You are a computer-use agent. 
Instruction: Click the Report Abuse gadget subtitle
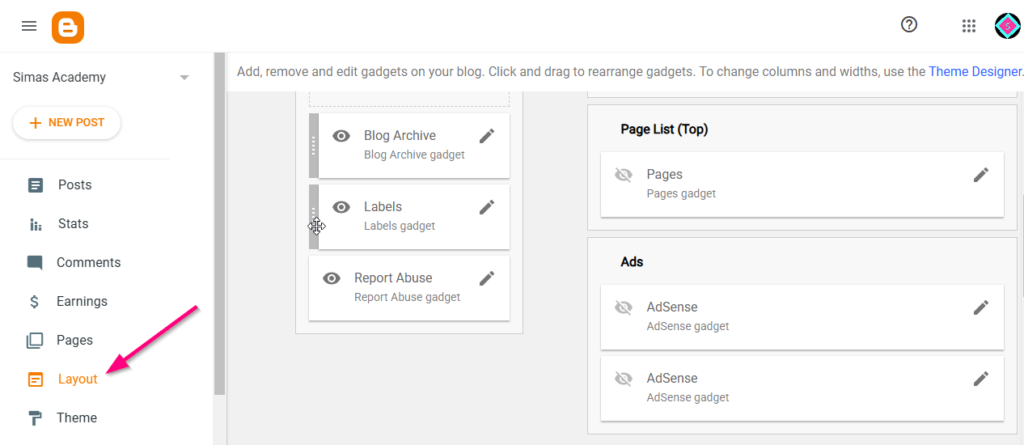point(407,297)
